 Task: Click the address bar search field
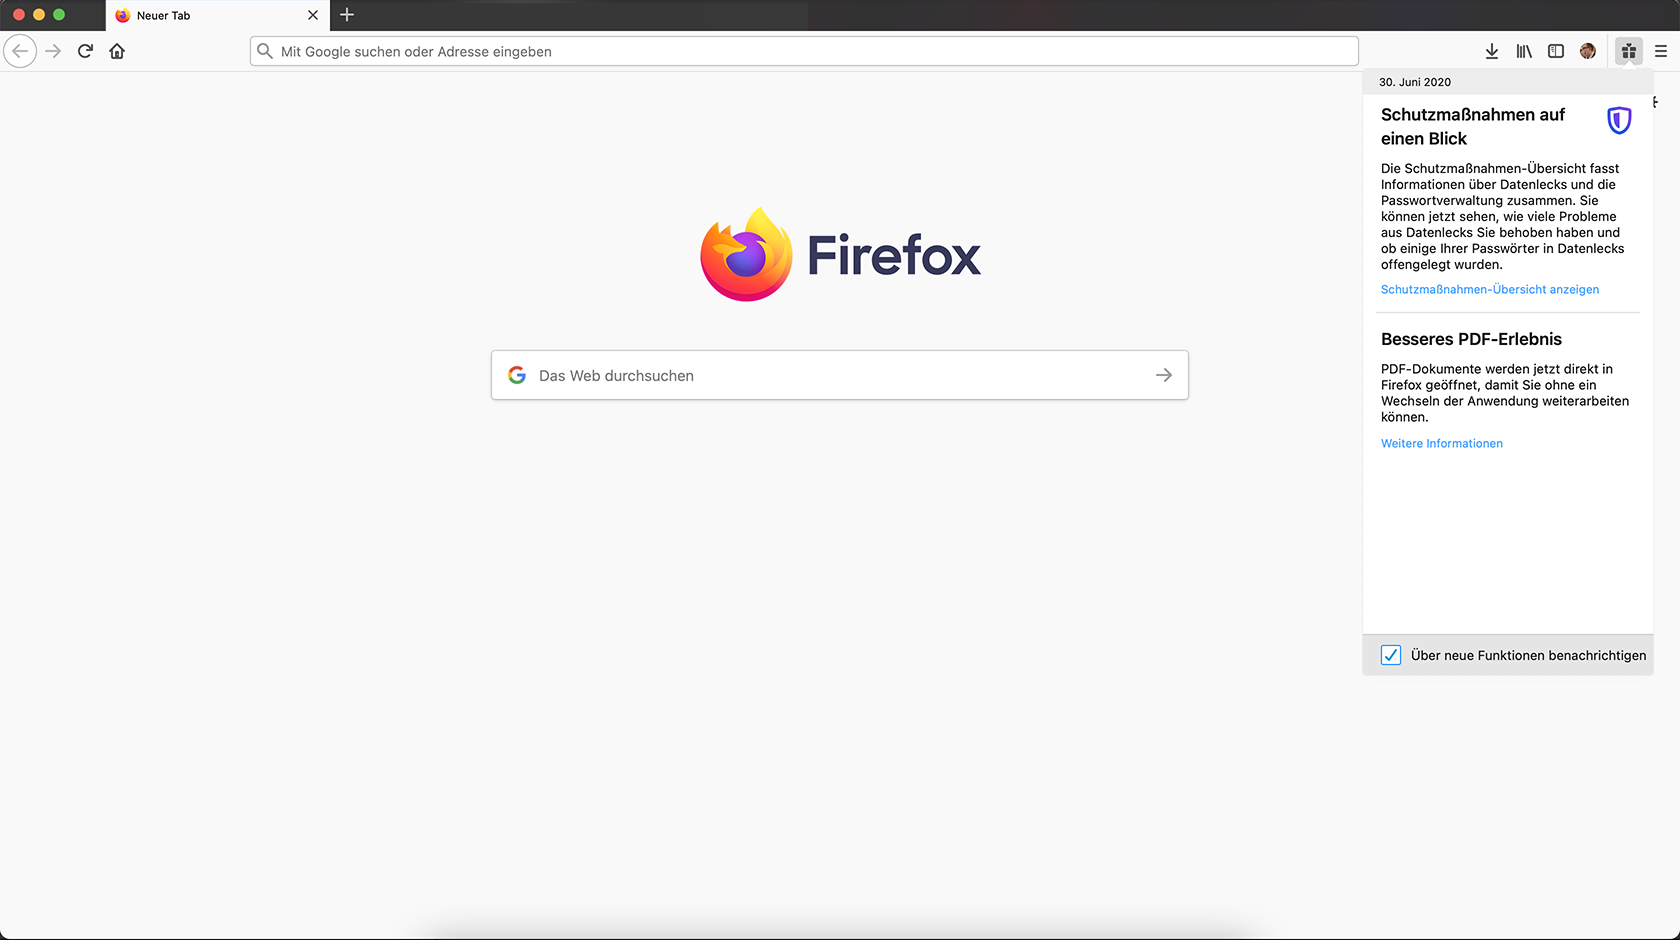tap(804, 51)
